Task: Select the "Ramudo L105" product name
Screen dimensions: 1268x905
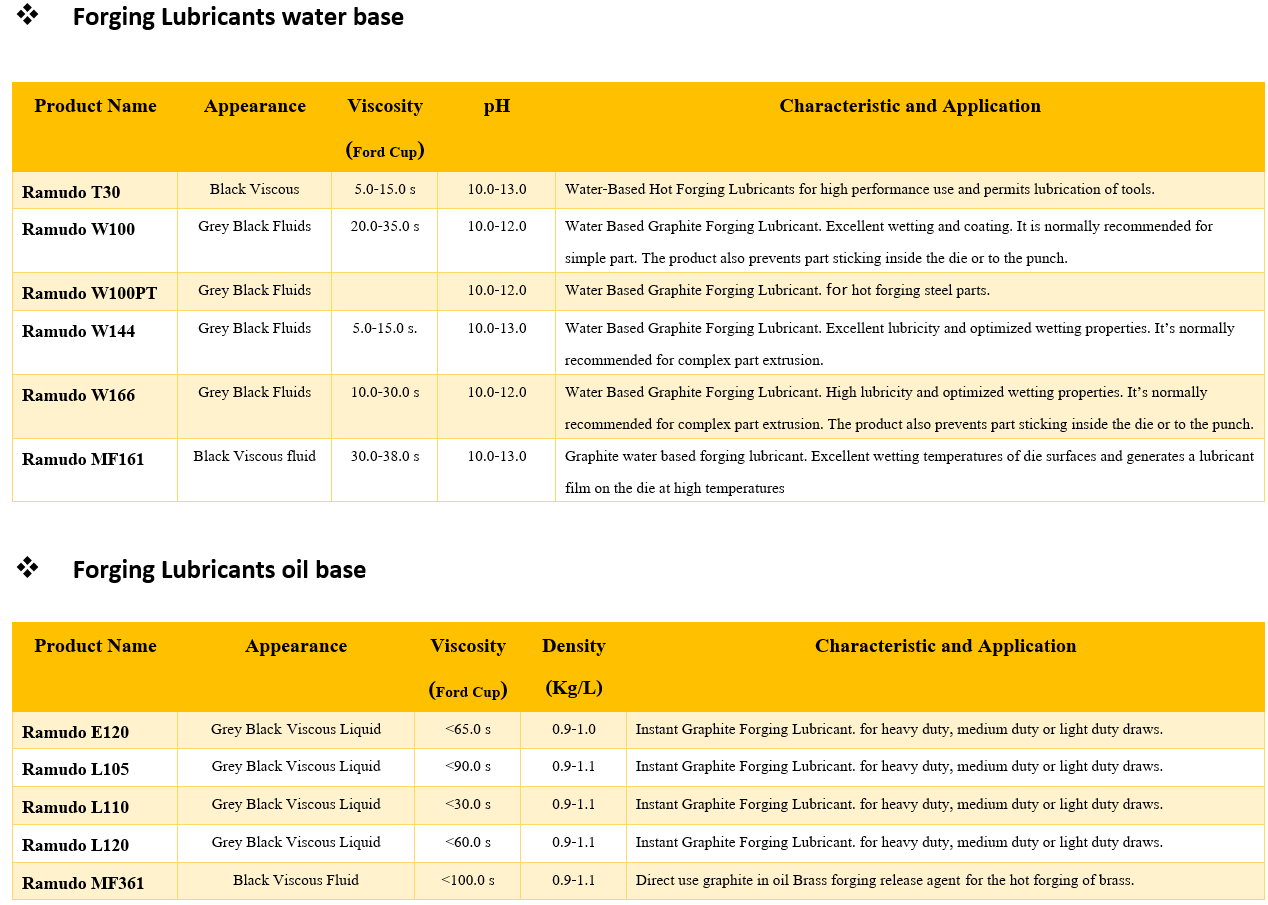Action: tap(75, 769)
